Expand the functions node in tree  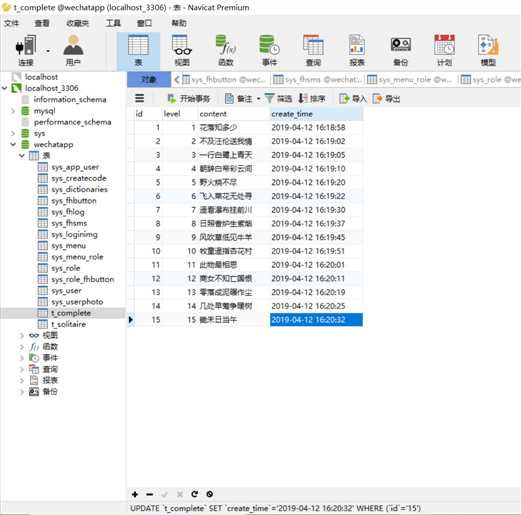[x=22, y=347]
